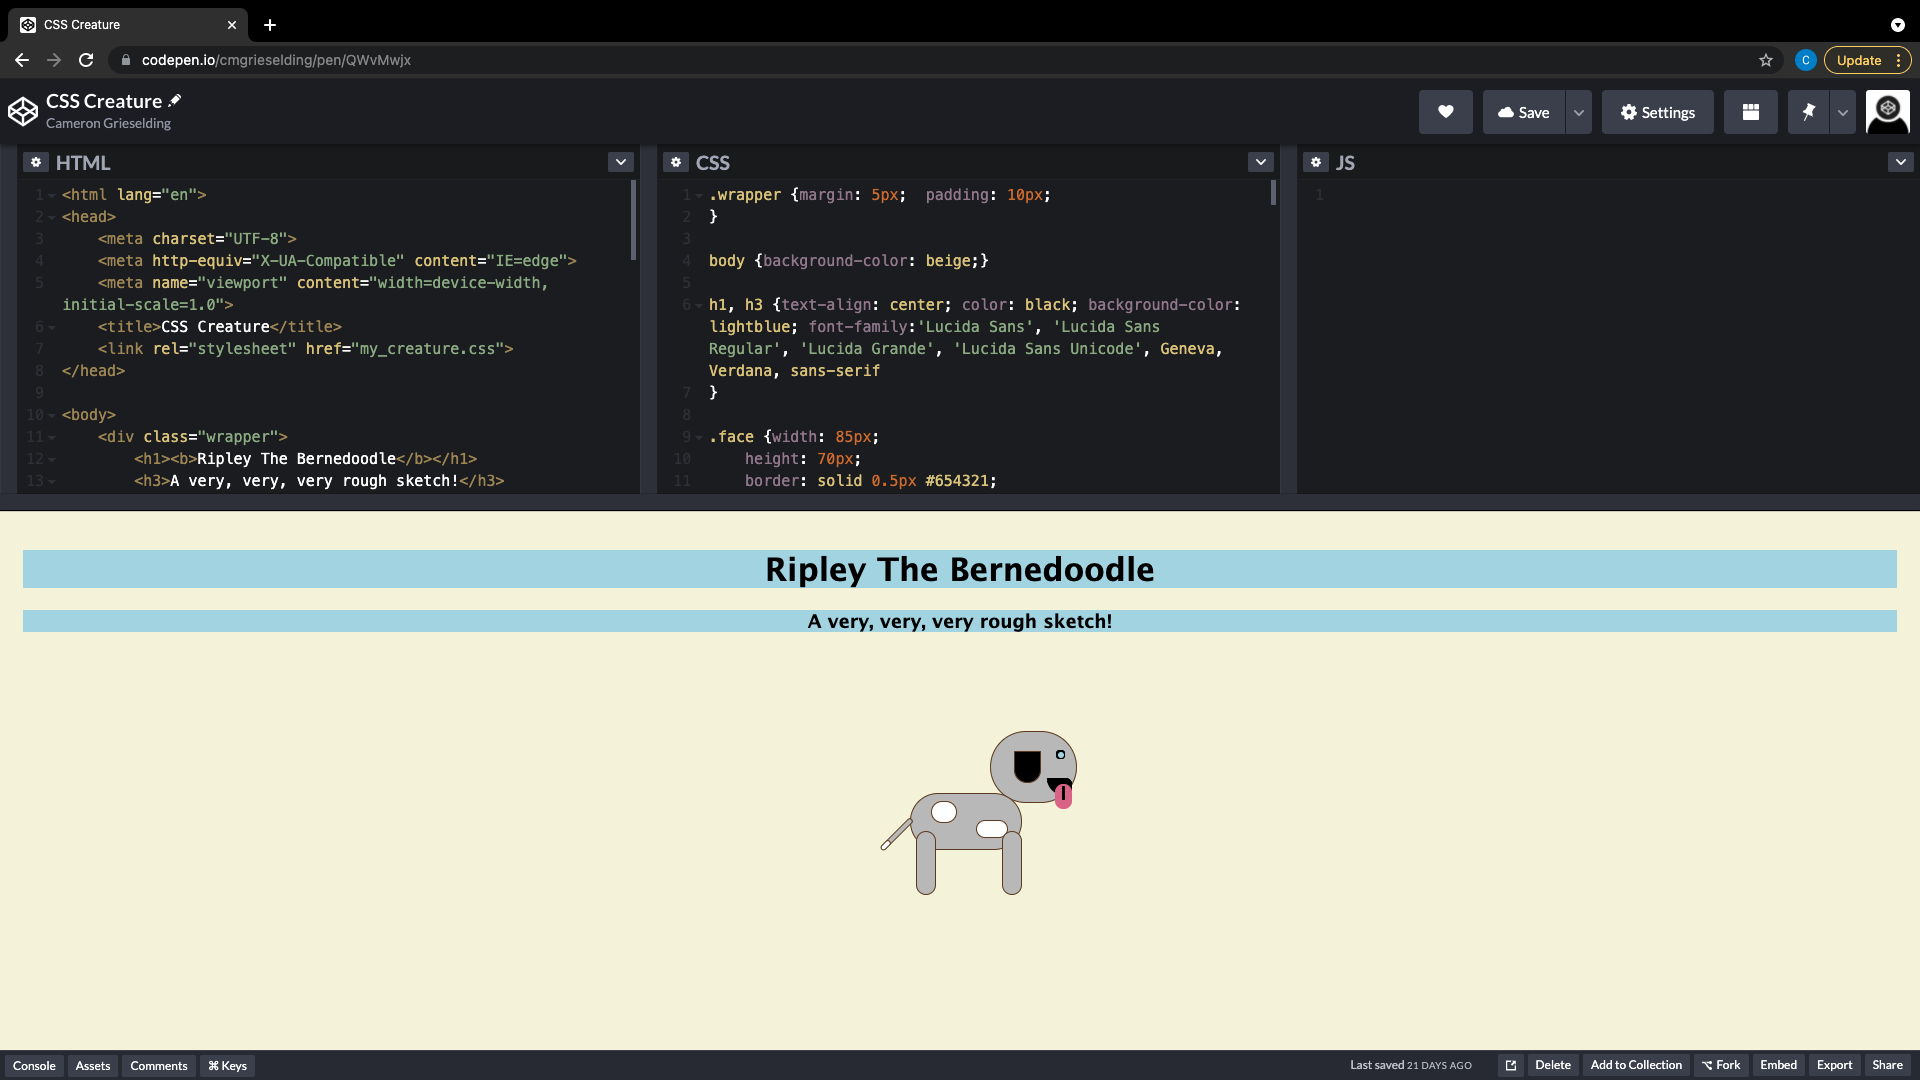The image size is (1920, 1080).
Task: Fold the .face CSS rule at line 9
Action: tap(699, 437)
